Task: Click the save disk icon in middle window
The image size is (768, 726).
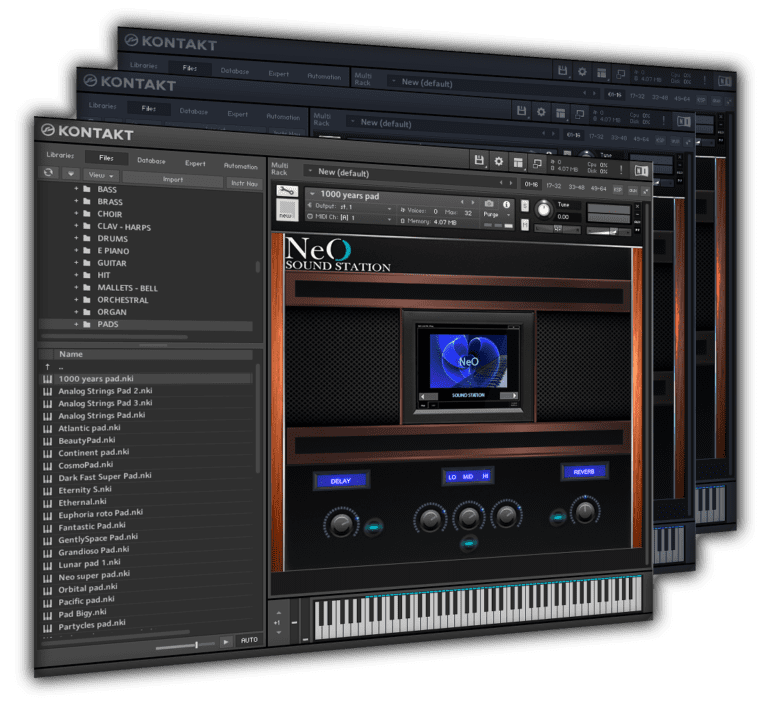Action: [521, 111]
